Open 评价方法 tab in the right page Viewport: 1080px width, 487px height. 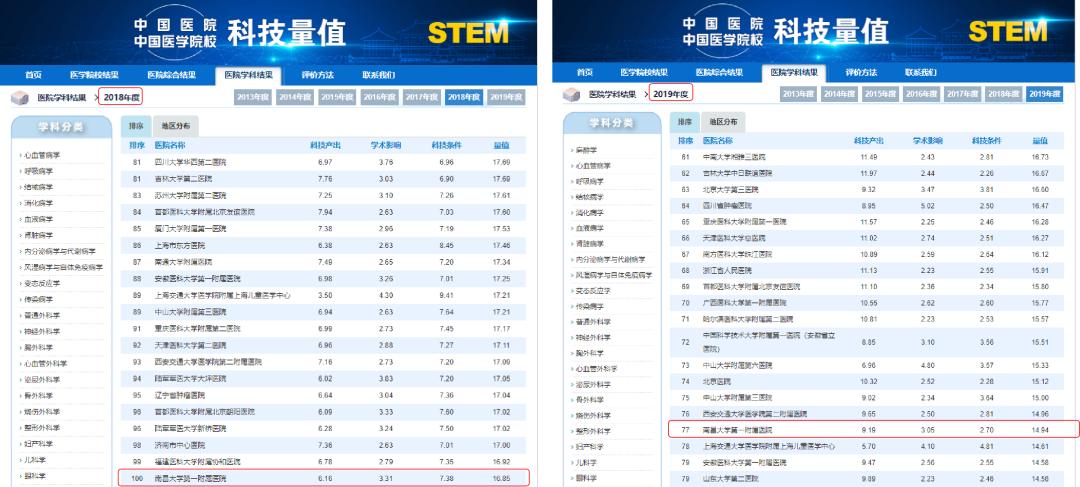click(862, 72)
